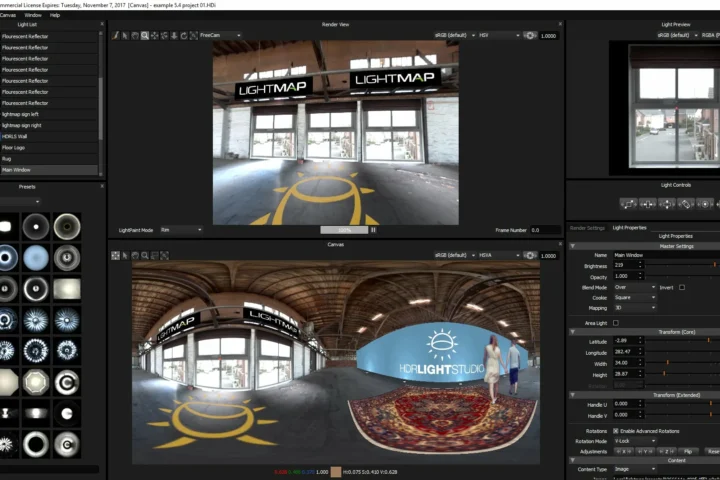This screenshot has height=480, width=720.
Task: Click the Frame Number input field
Action: click(x=545, y=230)
